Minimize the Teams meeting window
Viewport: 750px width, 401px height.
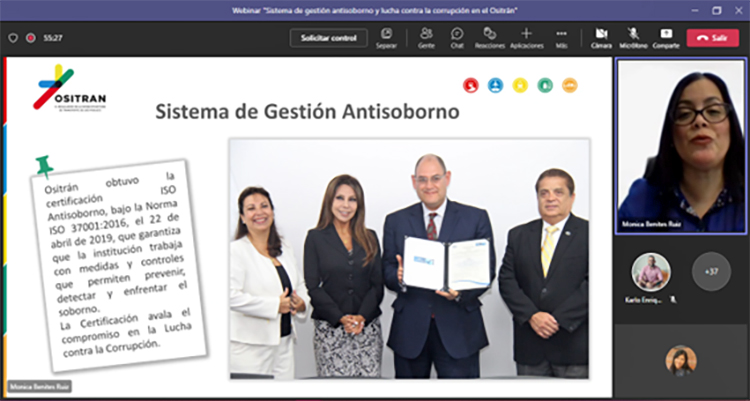point(695,10)
